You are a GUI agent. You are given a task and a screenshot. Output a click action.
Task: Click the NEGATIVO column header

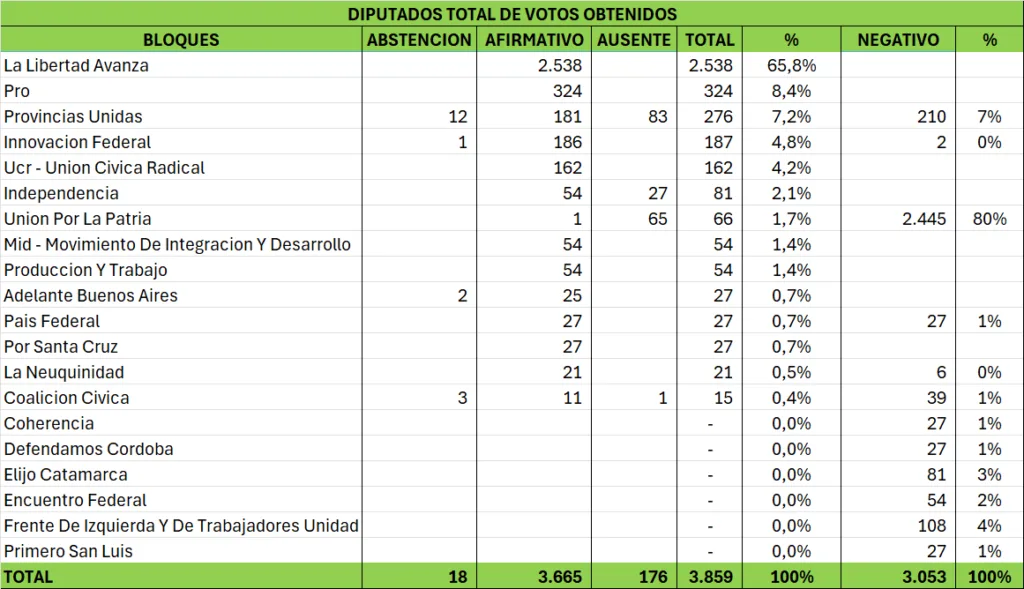pyautogui.click(x=898, y=40)
